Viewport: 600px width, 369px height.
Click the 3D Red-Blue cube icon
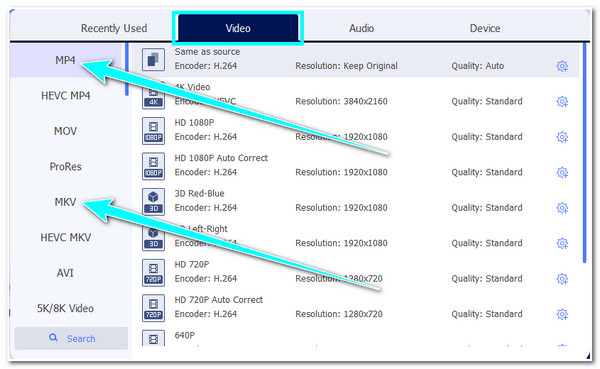[153, 202]
